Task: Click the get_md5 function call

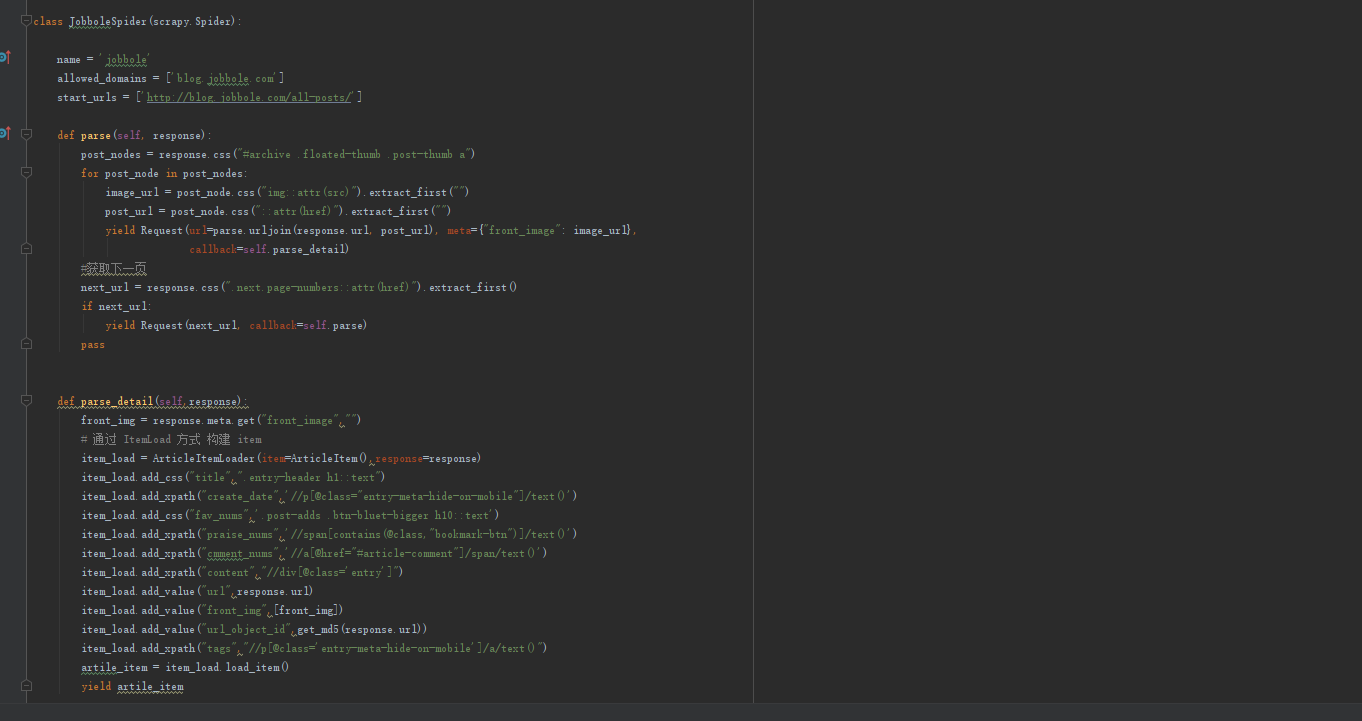Action: 318,629
